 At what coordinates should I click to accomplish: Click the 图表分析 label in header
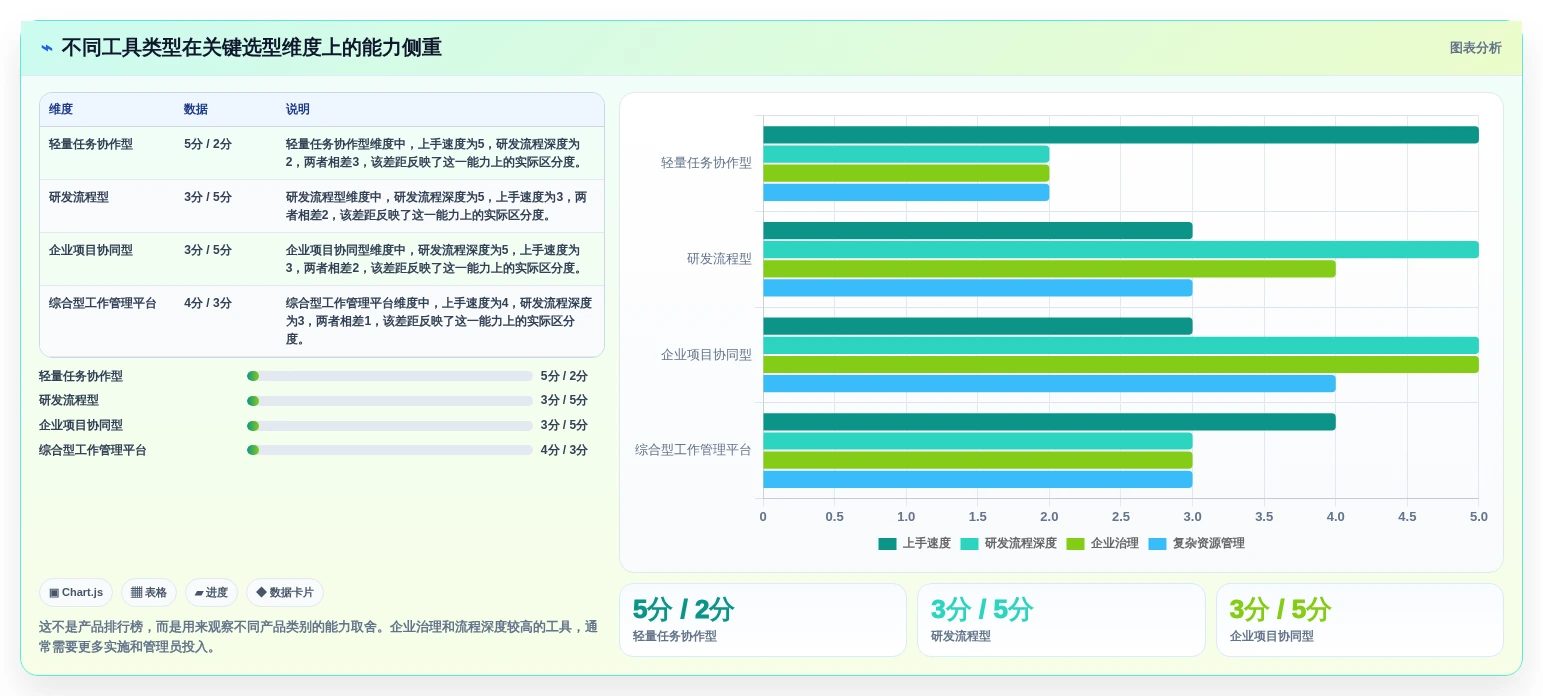pos(1475,48)
